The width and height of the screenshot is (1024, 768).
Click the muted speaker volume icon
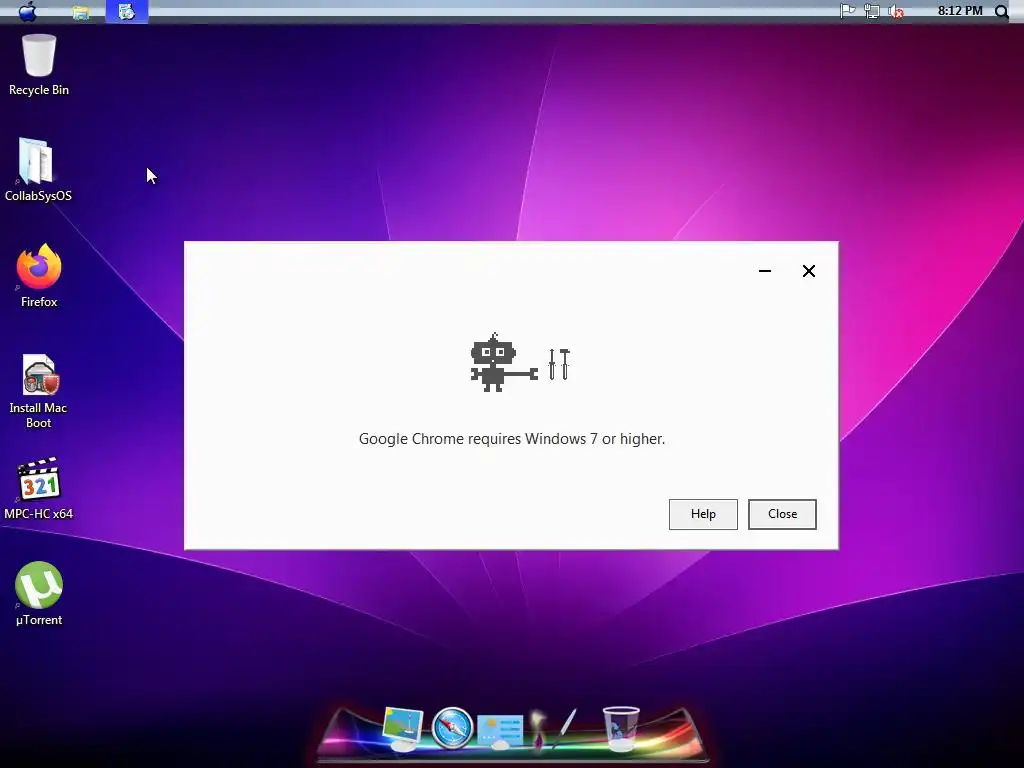pyautogui.click(x=896, y=11)
